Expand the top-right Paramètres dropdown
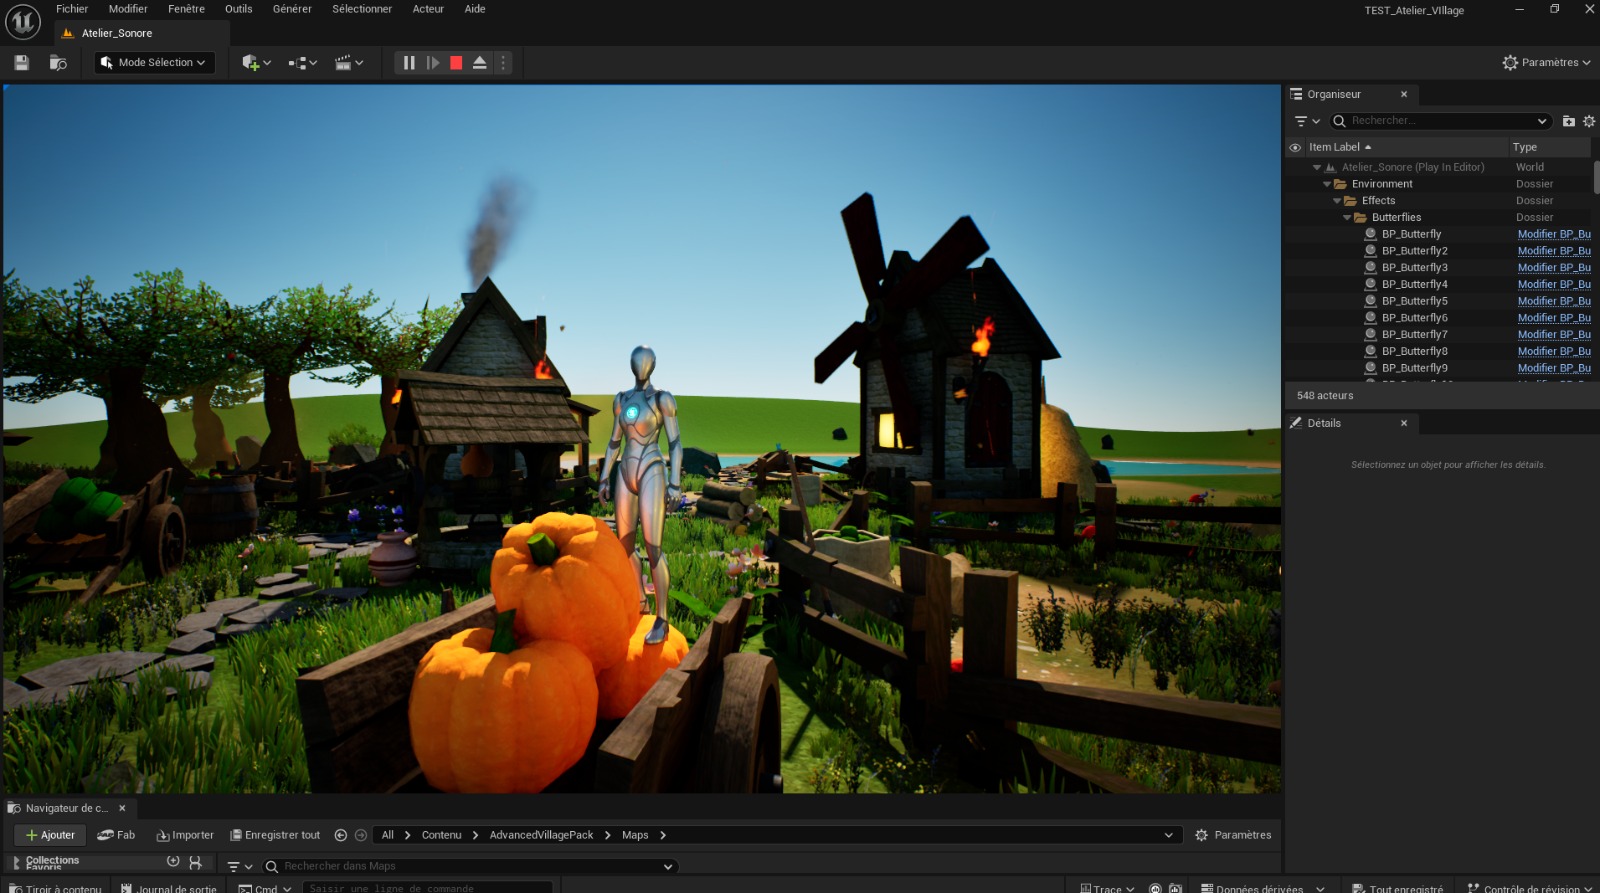The image size is (1600, 893). [1546, 63]
